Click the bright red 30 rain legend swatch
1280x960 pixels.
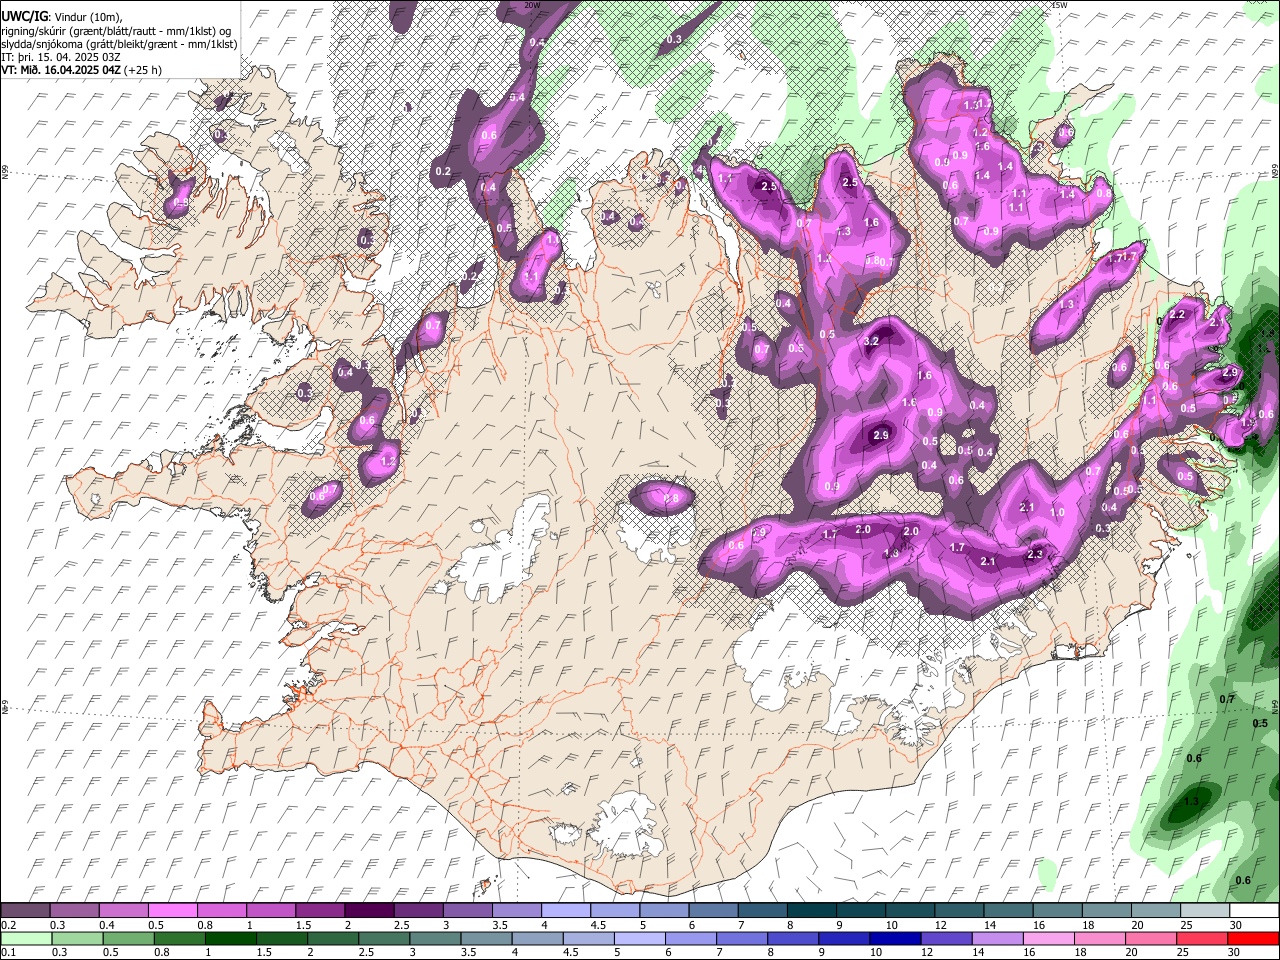coord(1252,938)
